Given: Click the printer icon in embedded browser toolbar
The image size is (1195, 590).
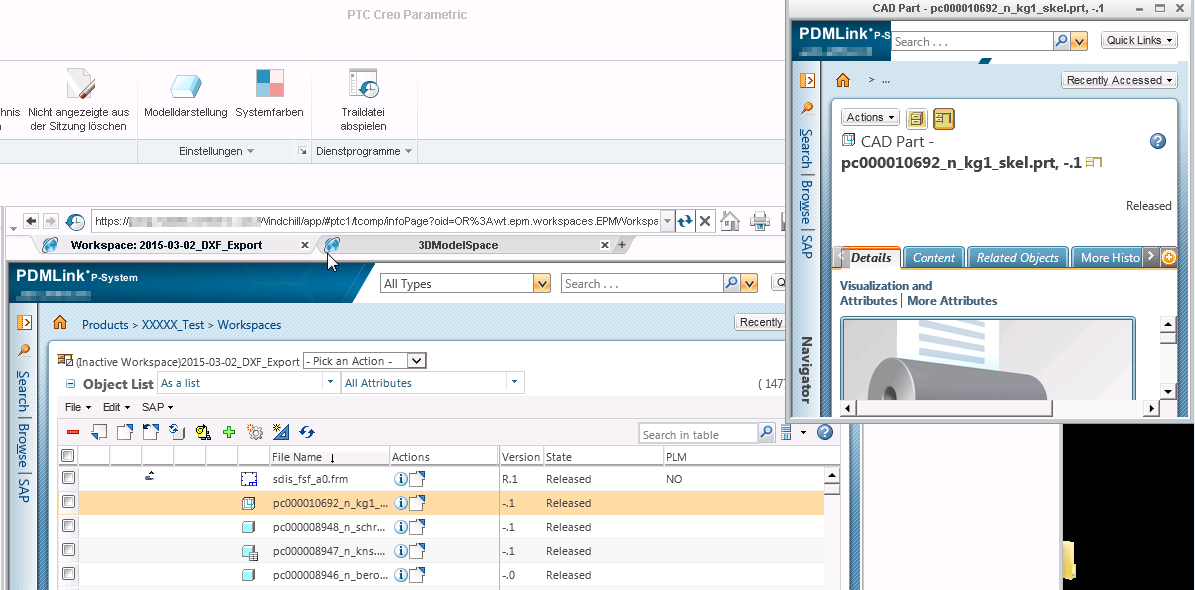Looking at the screenshot, I should coord(760,221).
